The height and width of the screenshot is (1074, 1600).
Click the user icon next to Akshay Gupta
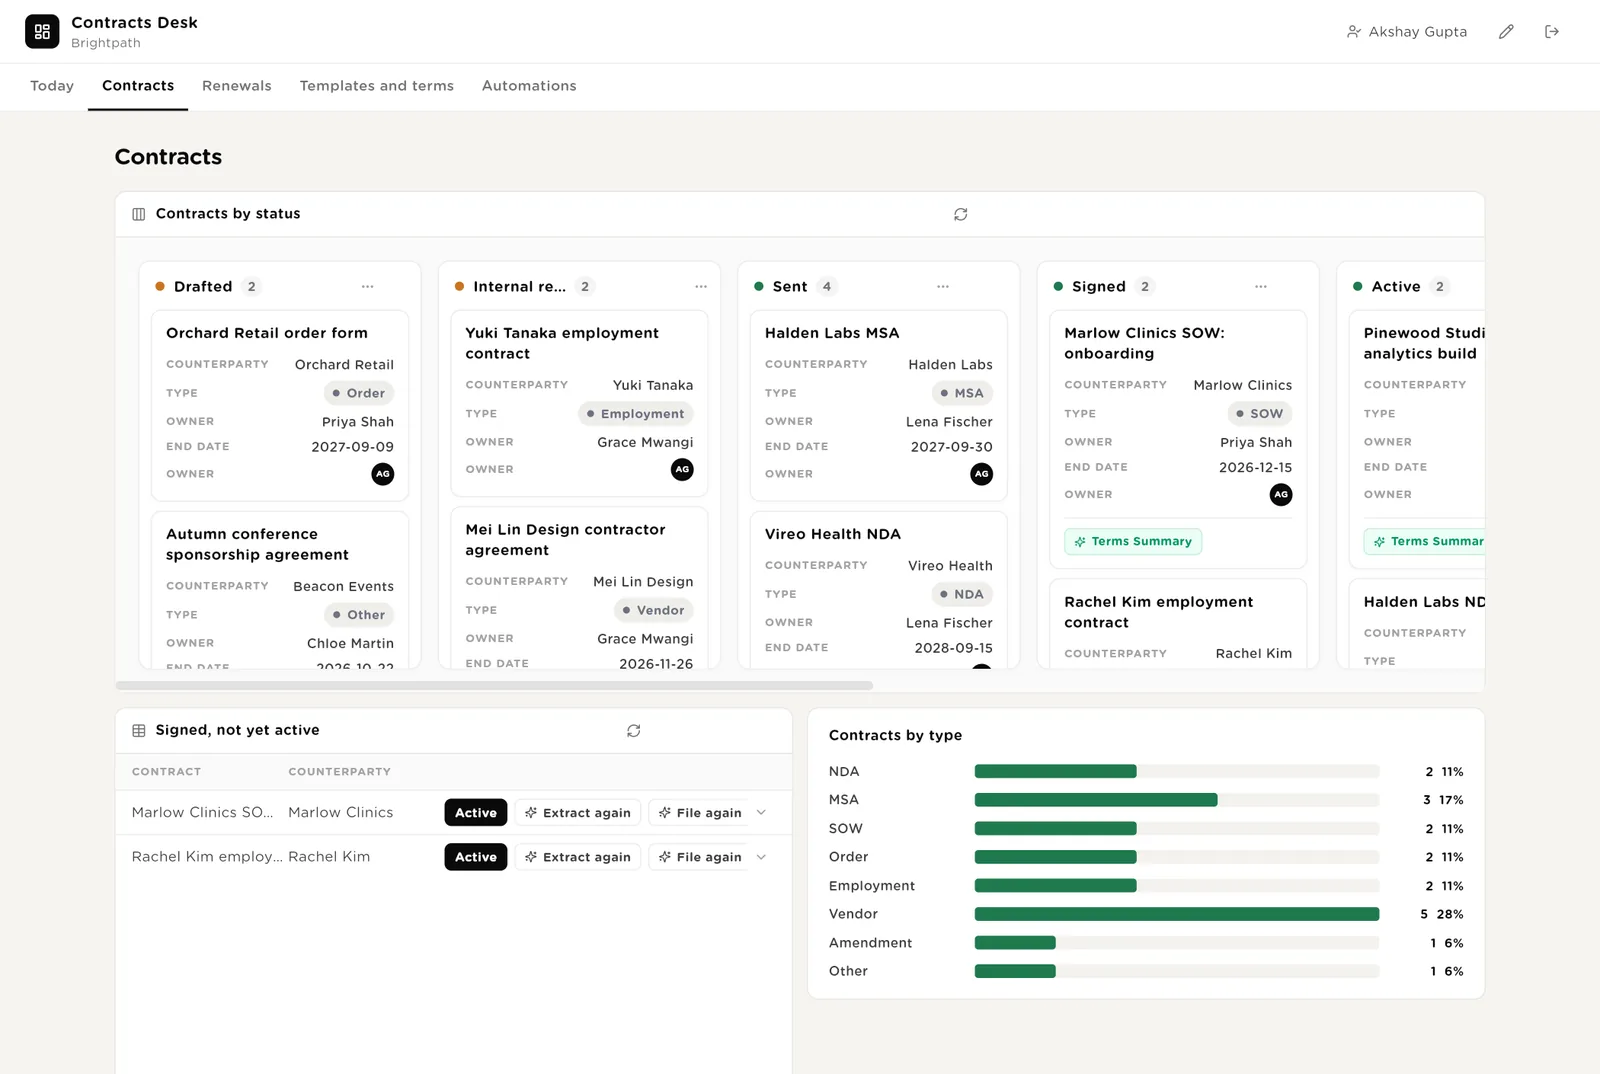[1354, 32]
